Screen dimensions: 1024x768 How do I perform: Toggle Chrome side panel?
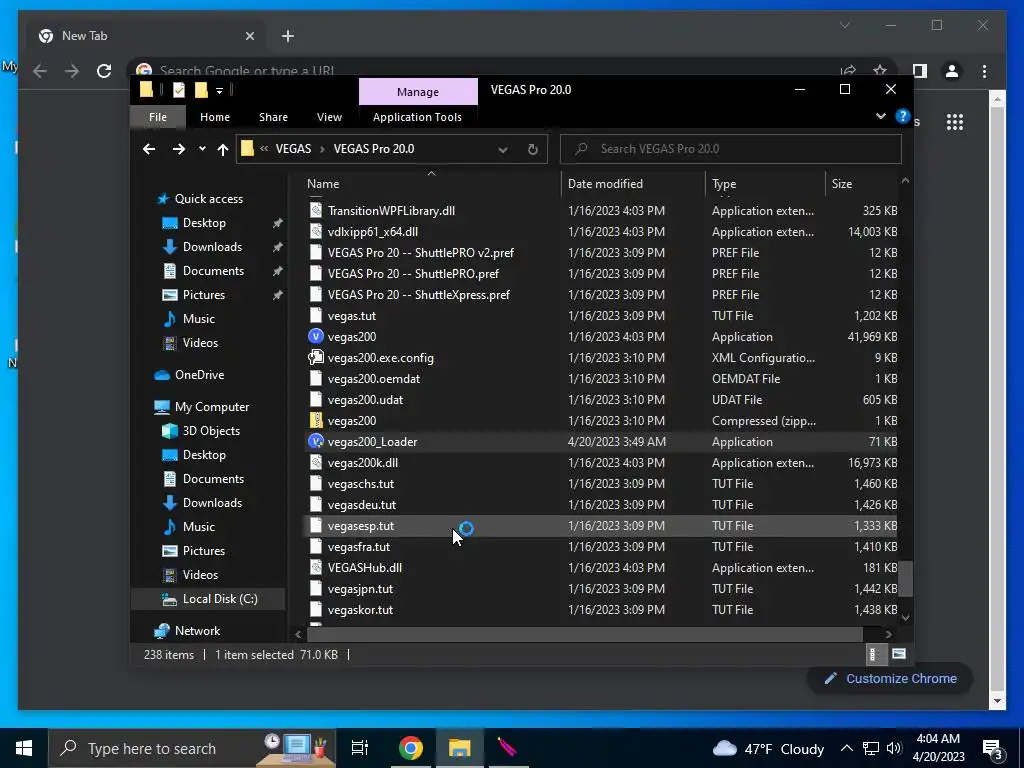(x=920, y=71)
